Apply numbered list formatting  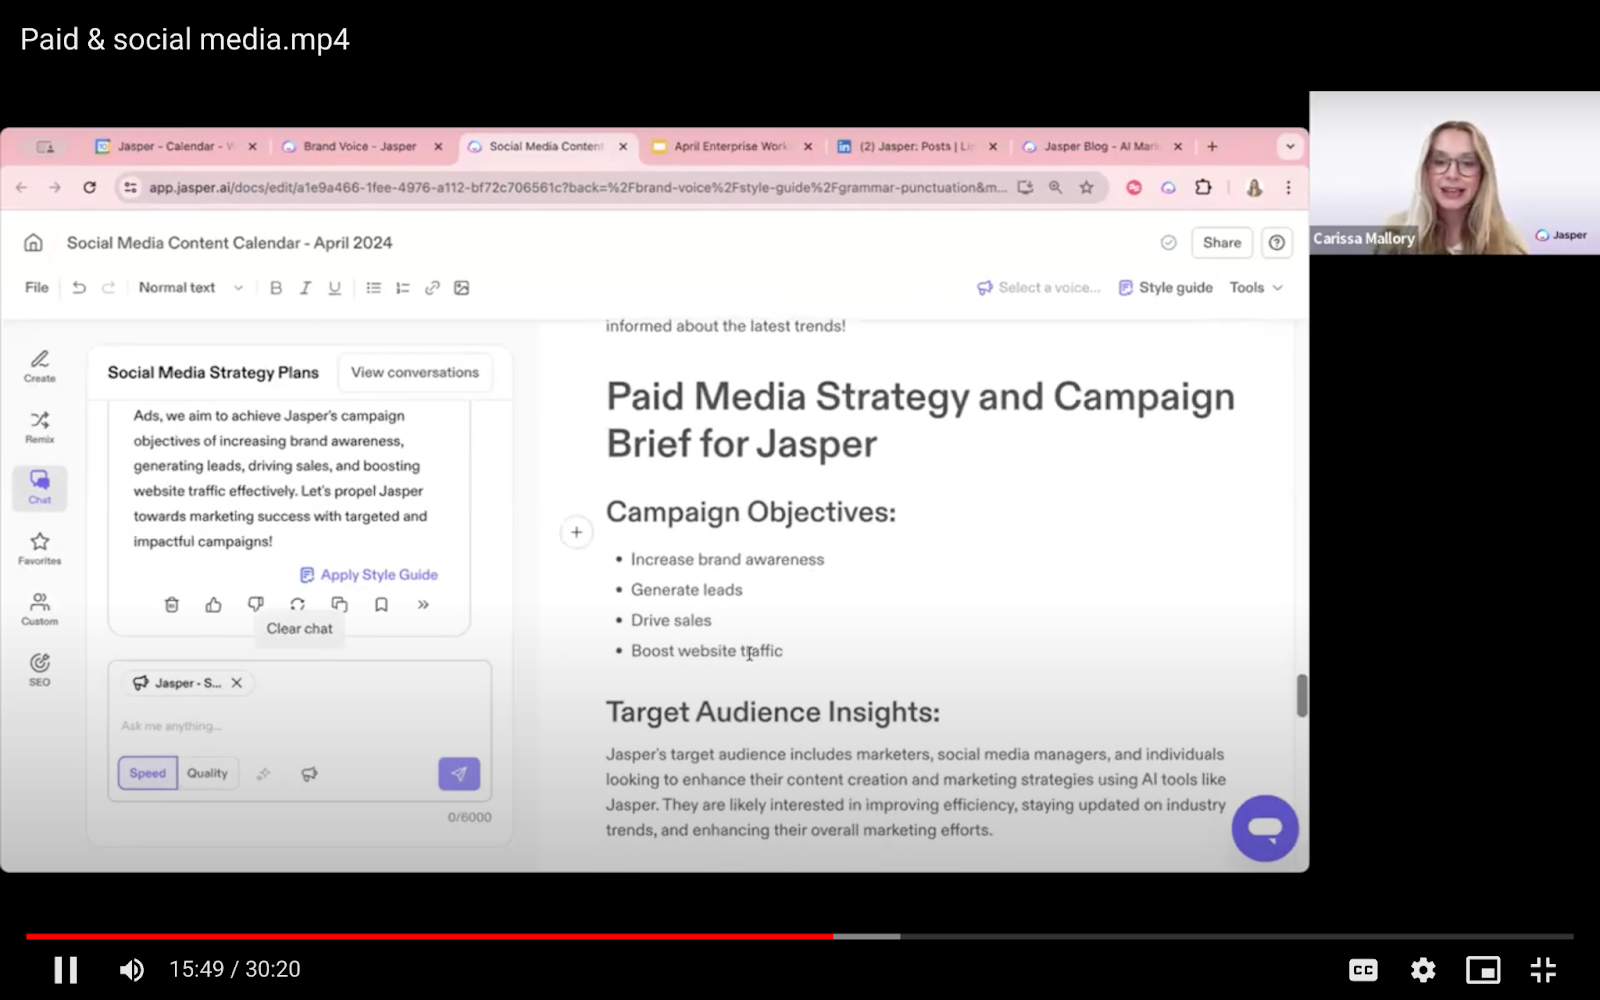tap(403, 288)
